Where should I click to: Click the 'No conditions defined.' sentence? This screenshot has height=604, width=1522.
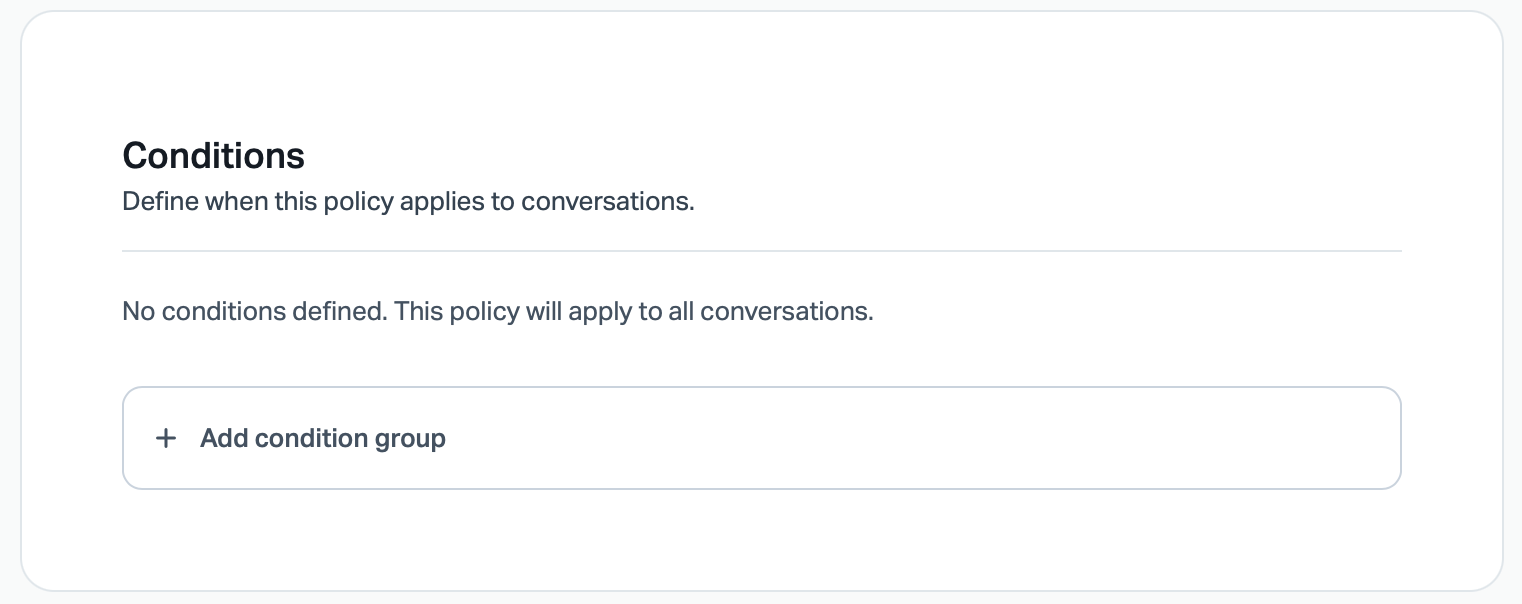[254, 311]
